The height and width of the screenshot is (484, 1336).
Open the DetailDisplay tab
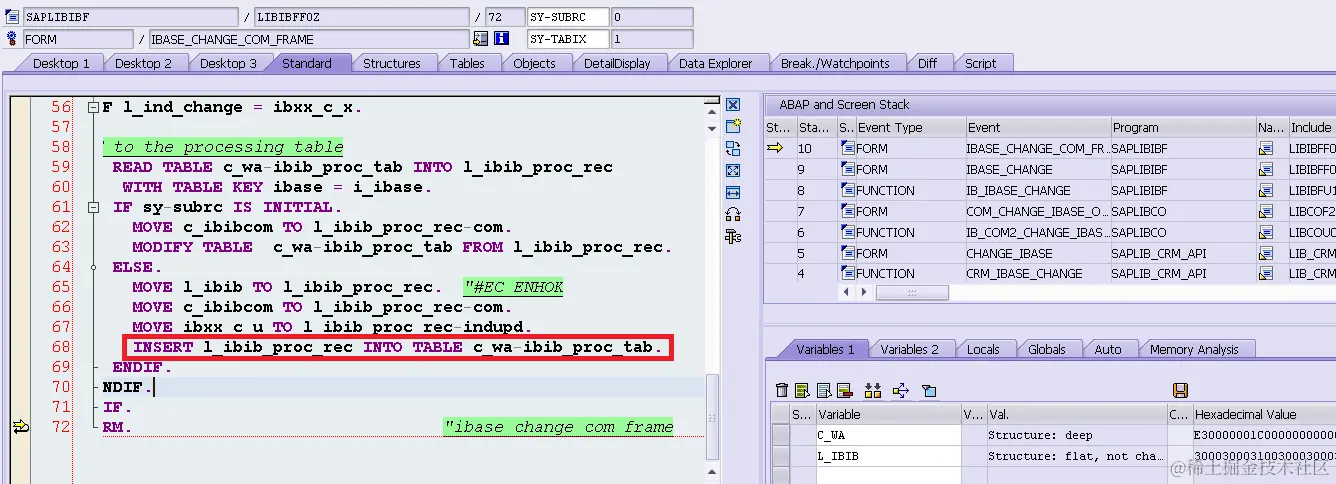pyautogui.click(x=617, y=63)
